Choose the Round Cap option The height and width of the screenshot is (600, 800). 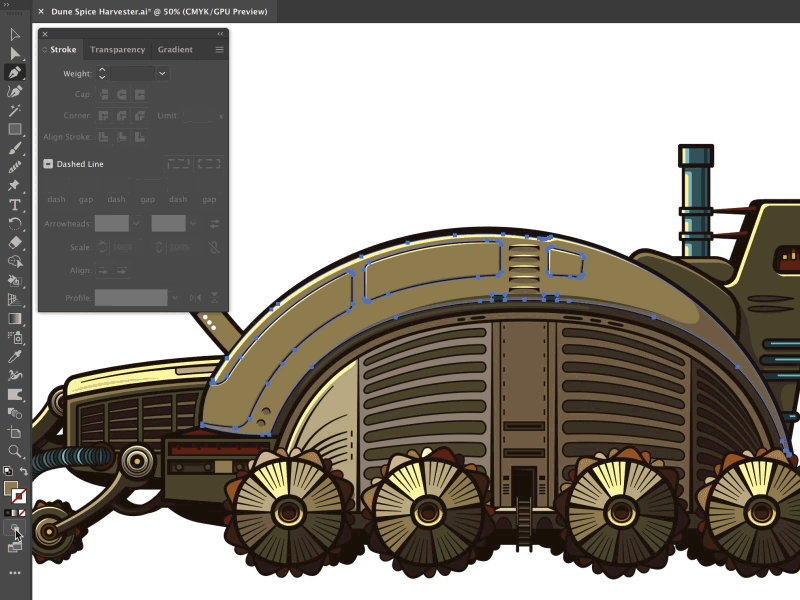pyautogui.click(x=121, y=94)
